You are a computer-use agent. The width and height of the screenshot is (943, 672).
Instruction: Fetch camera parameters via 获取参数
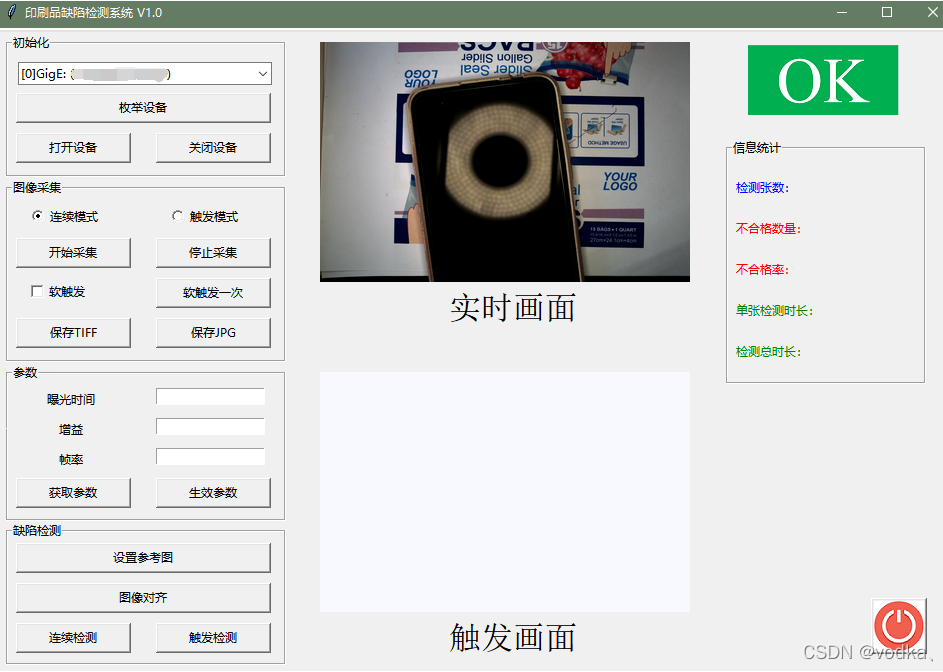click(x=73, y=492)
